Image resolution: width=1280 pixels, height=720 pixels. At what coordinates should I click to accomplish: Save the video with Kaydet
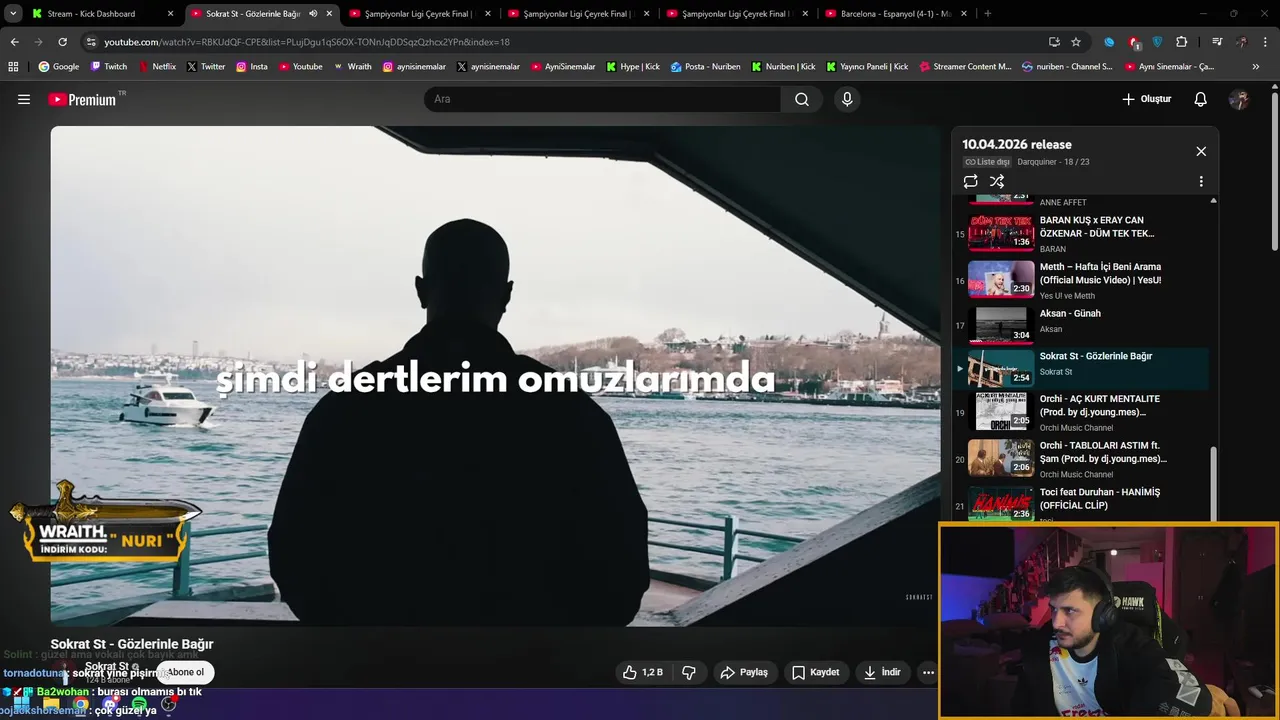816,672
